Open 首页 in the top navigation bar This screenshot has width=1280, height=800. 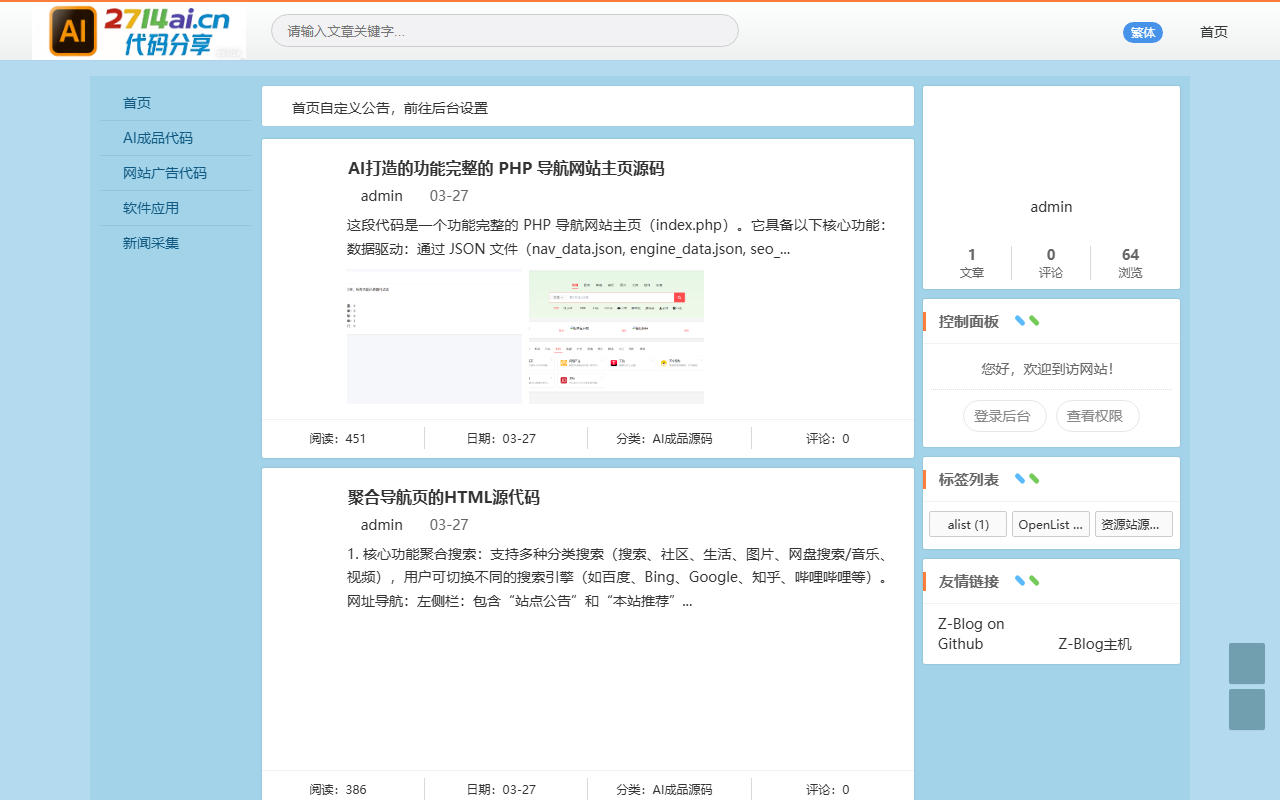pos(1214,32)
